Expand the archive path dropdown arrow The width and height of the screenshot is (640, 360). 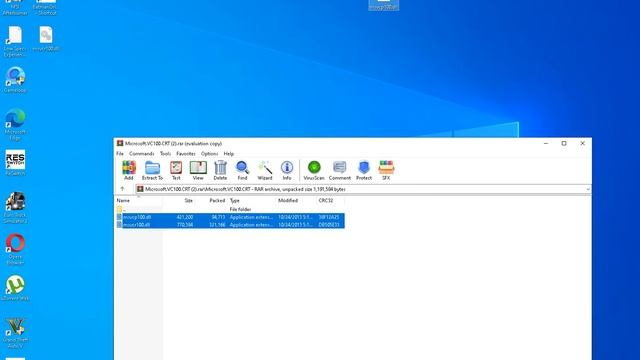[x=588, y=189]
